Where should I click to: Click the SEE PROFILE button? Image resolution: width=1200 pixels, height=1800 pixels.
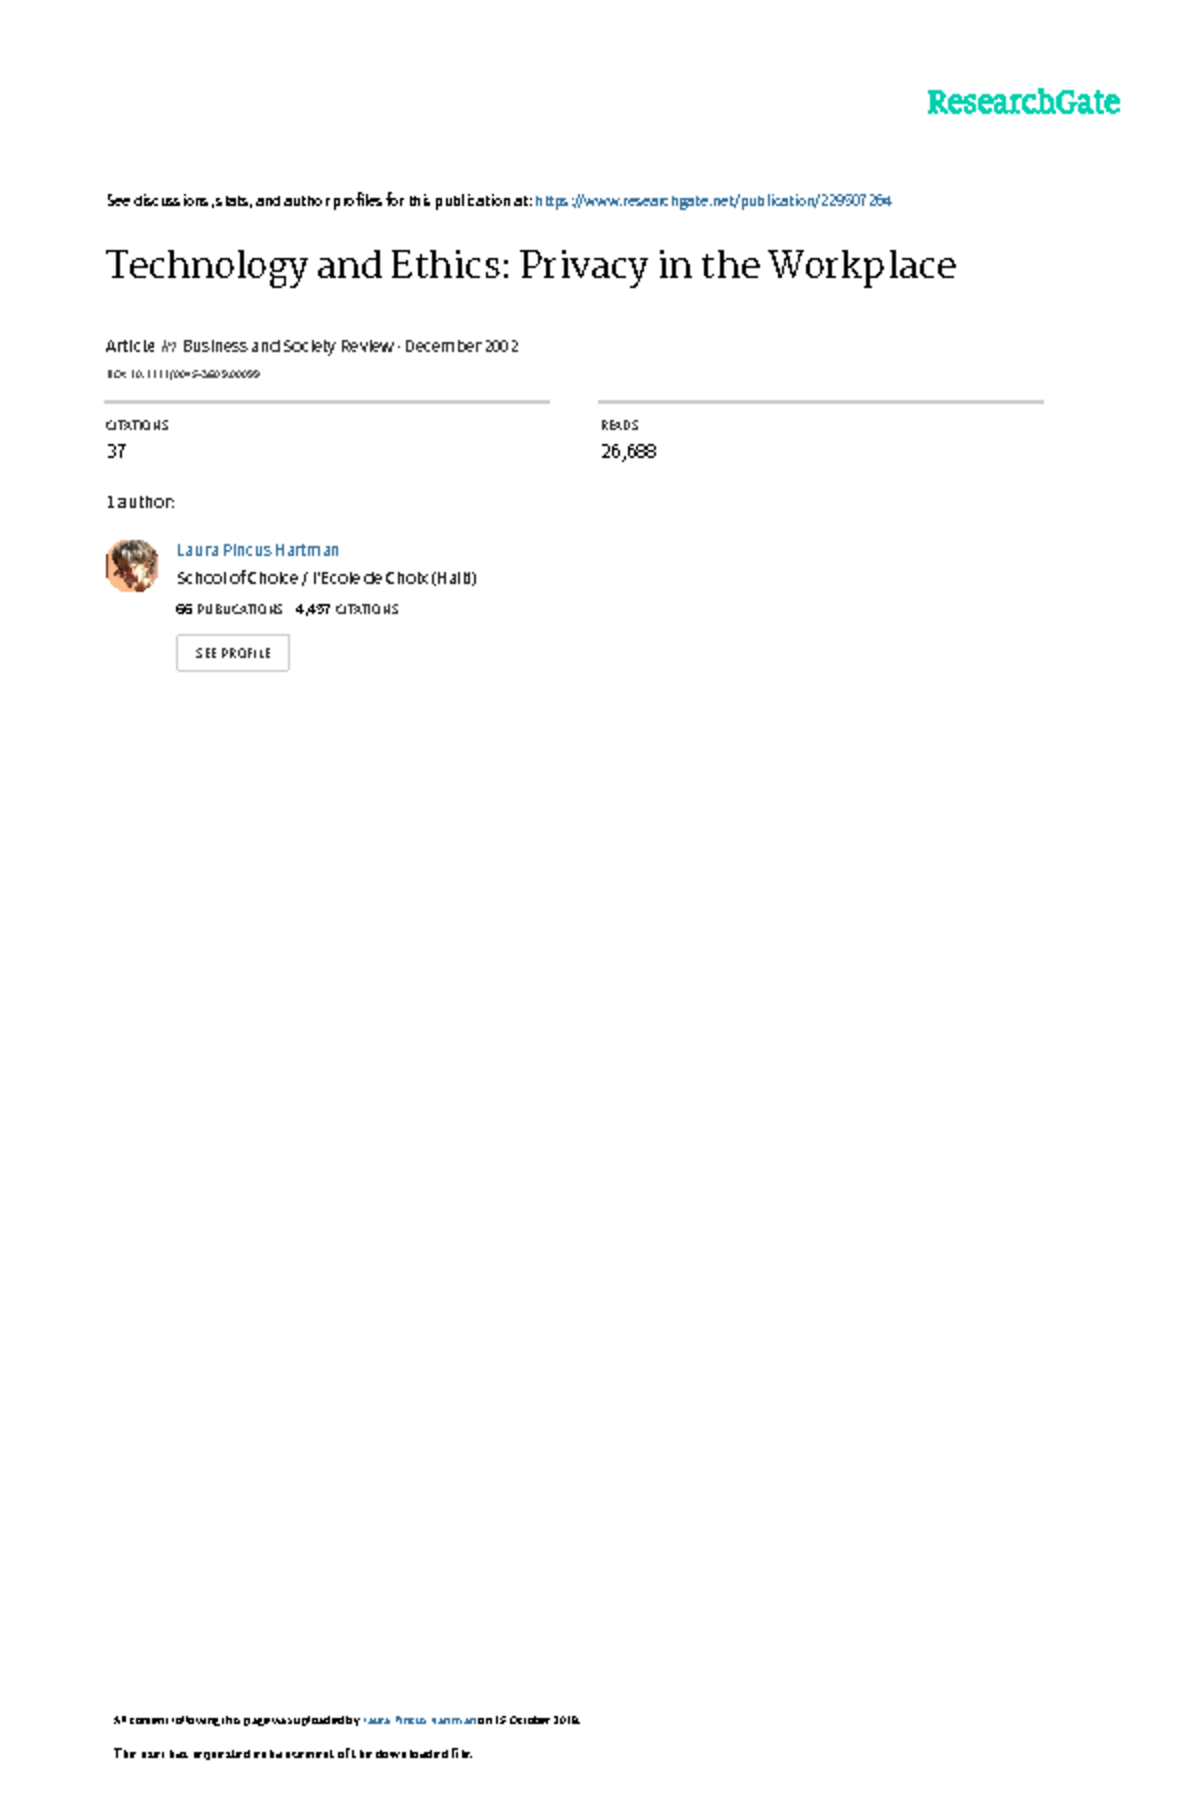[233, 653]
